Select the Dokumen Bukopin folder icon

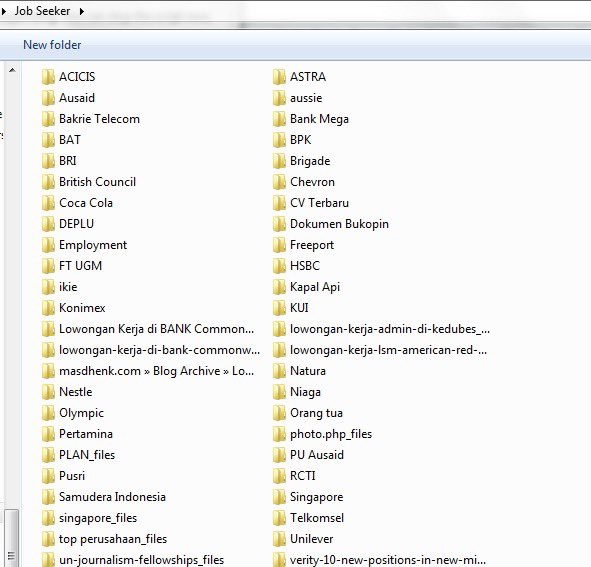point(279,224)
